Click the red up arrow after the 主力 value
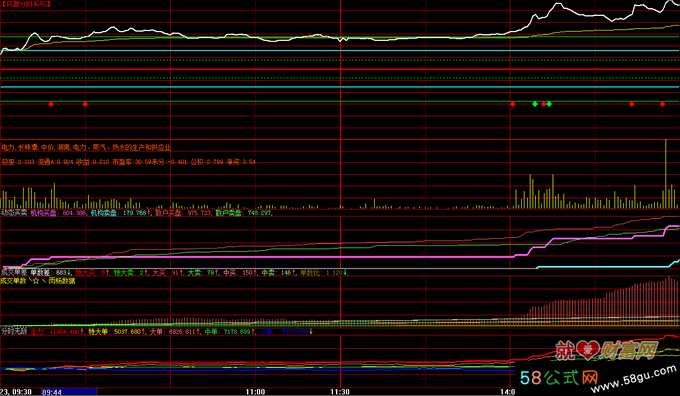 click(x=83, y=332)
